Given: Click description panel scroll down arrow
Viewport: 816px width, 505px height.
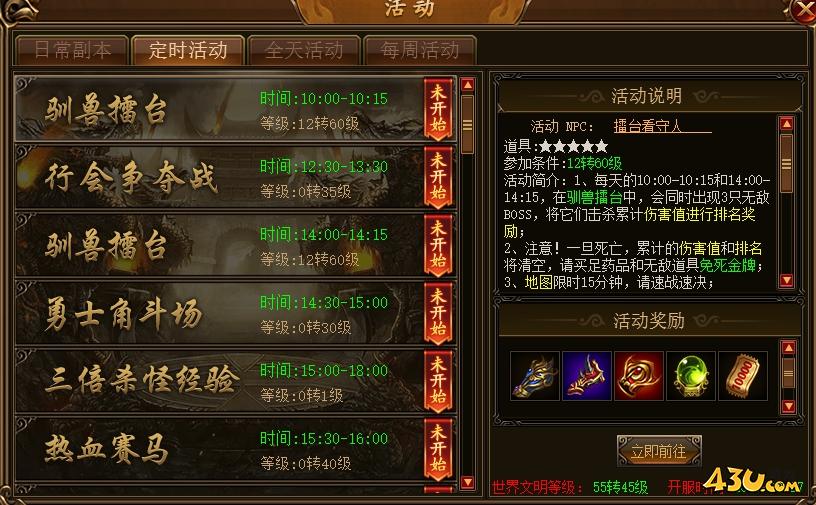Looking at the screenshot, I should point(786,281).
